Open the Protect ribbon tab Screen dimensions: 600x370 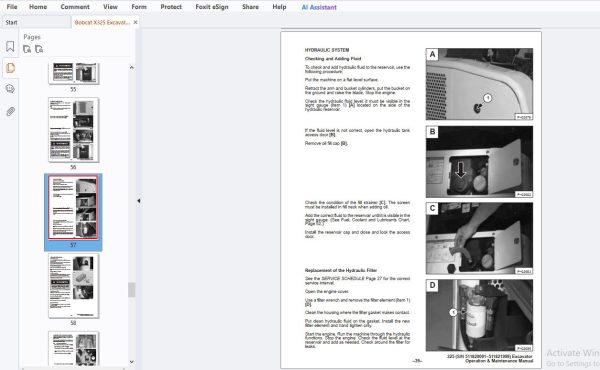tap(171, 7)
